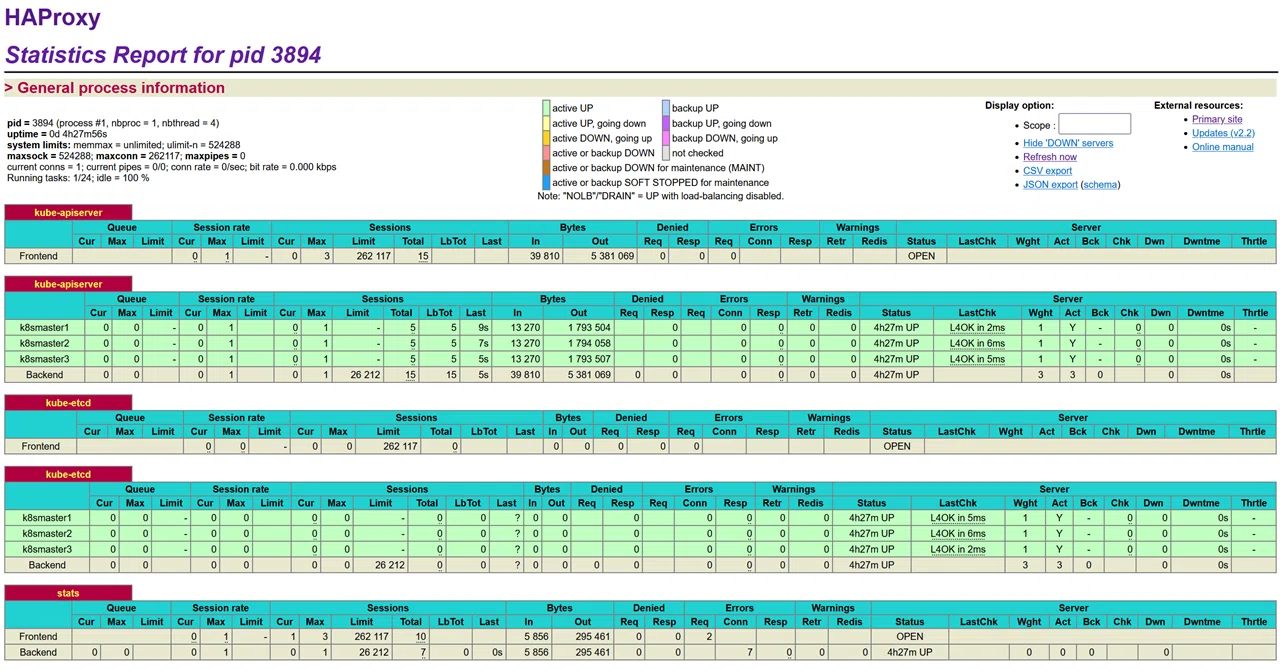Click the 'Display option:' label
Image resolution: width=1280 pixels, height=669 pixels.
click(x=1019, y=105)
